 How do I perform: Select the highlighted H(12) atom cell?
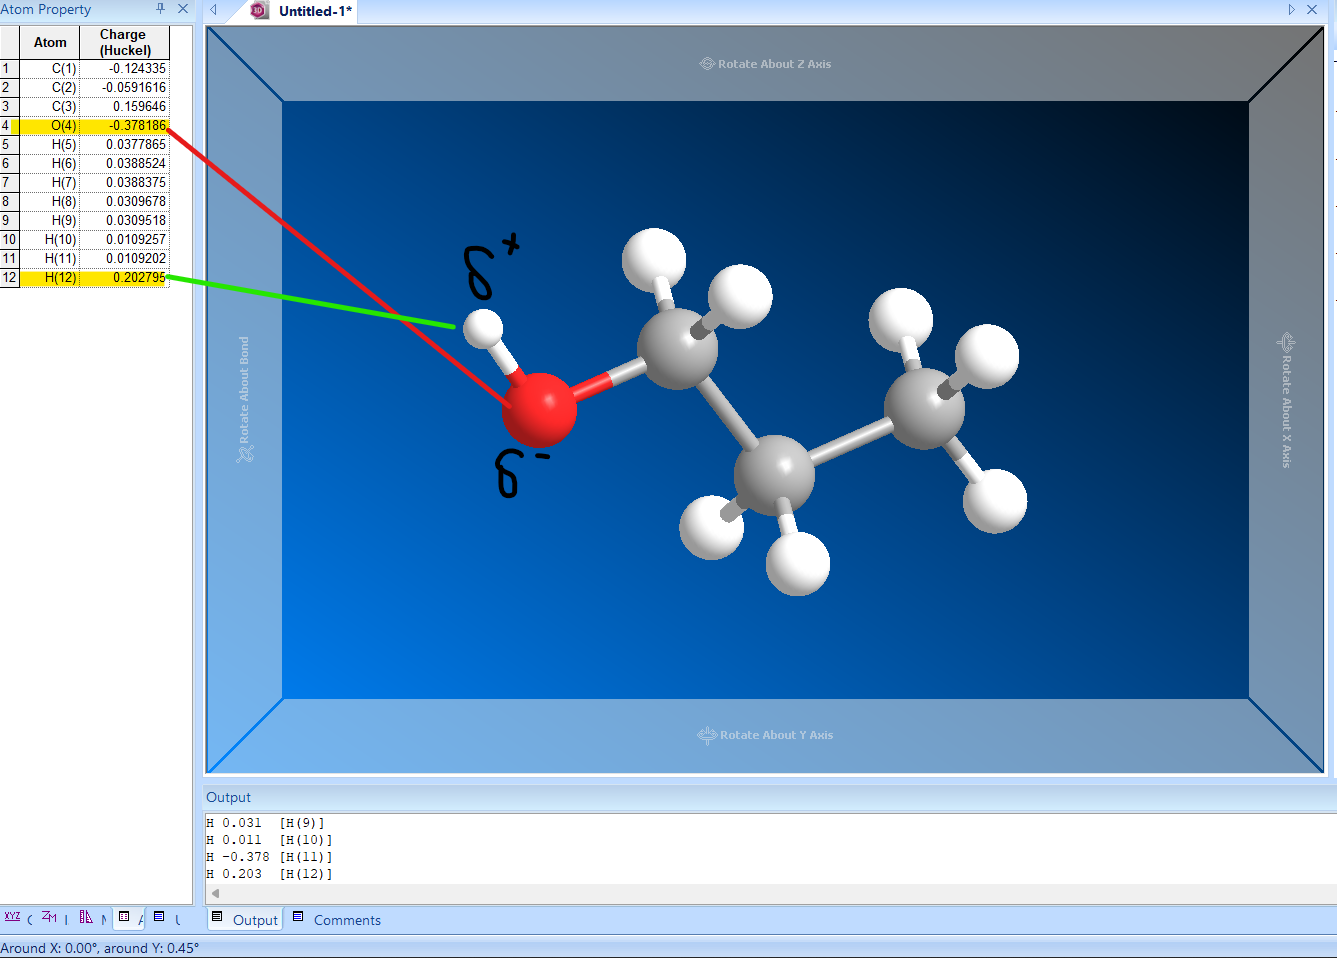click(50, 278)
